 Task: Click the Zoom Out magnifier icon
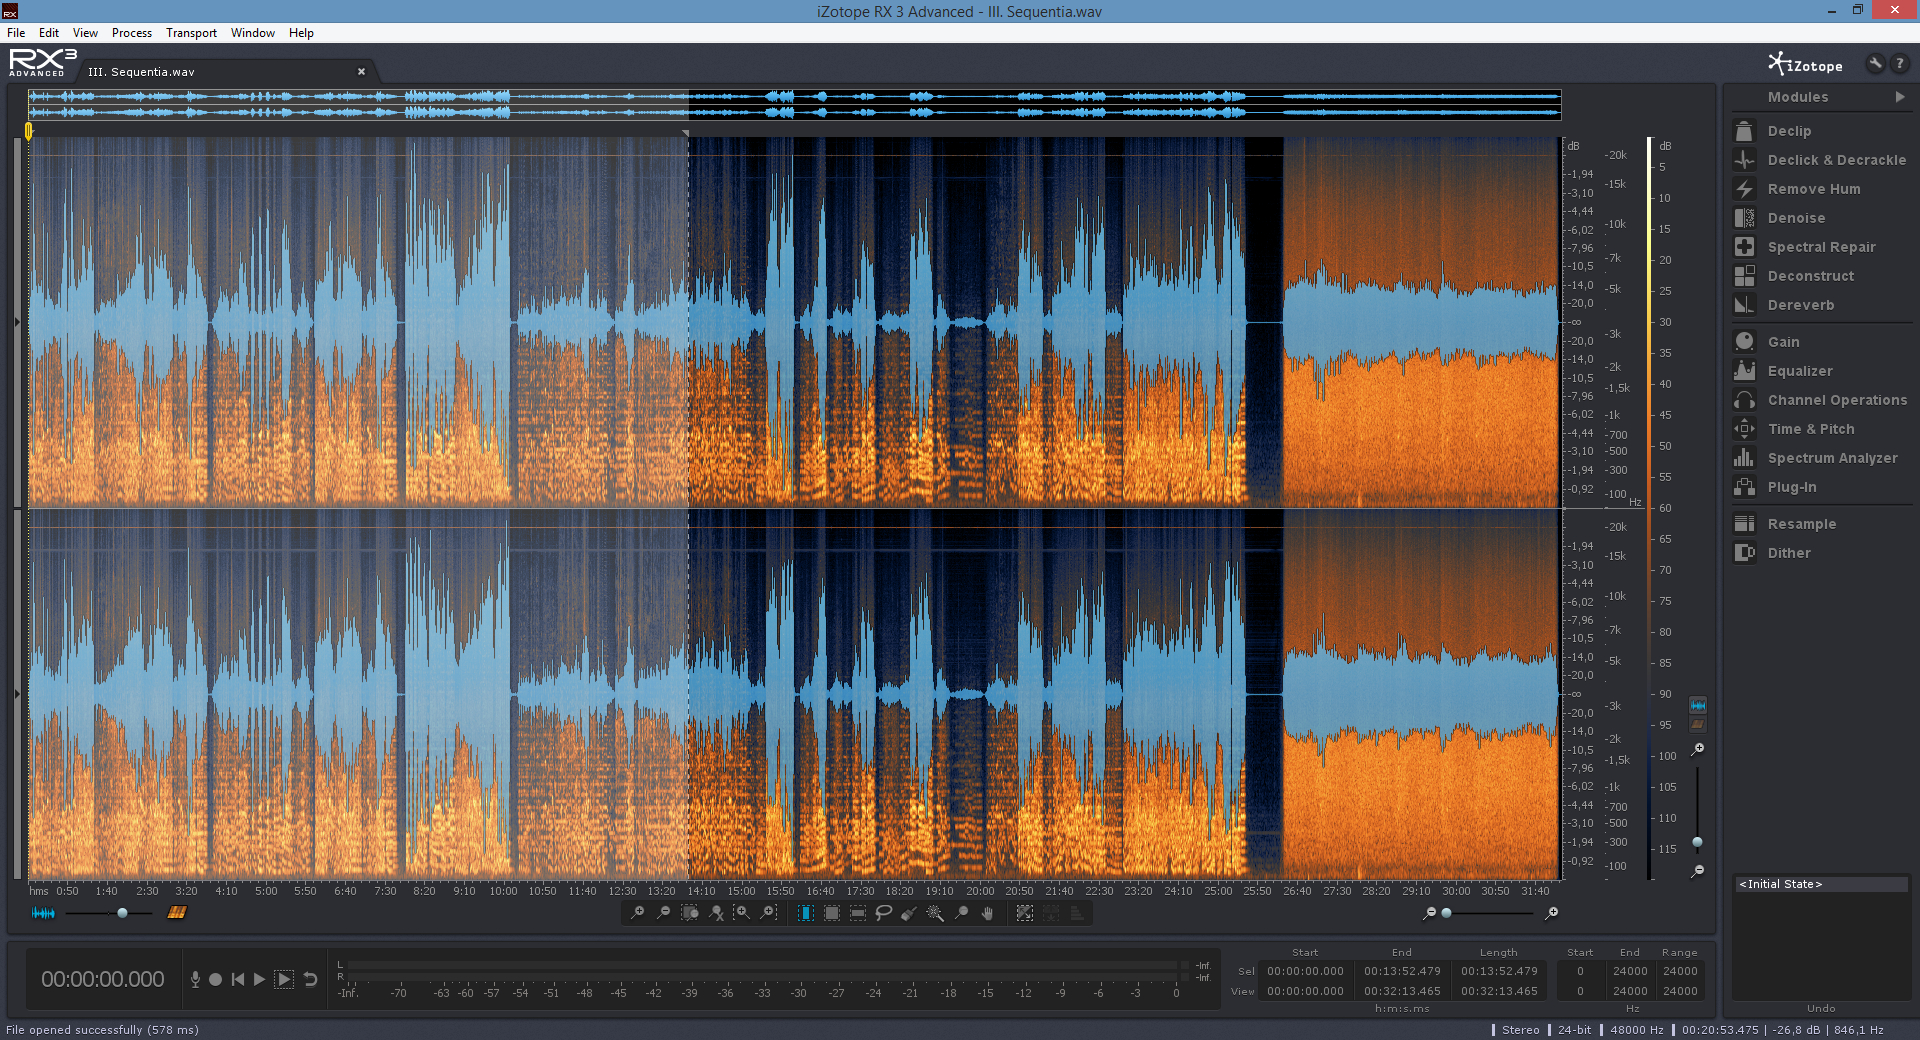[x=663, y=913]
